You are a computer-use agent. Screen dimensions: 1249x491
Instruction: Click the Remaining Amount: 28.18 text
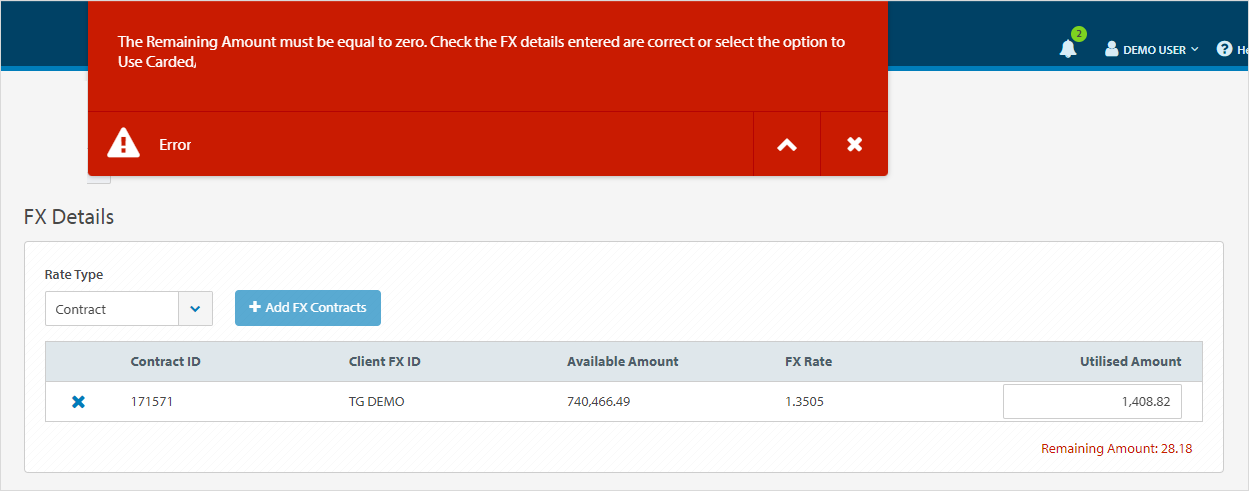[1116, 449]
